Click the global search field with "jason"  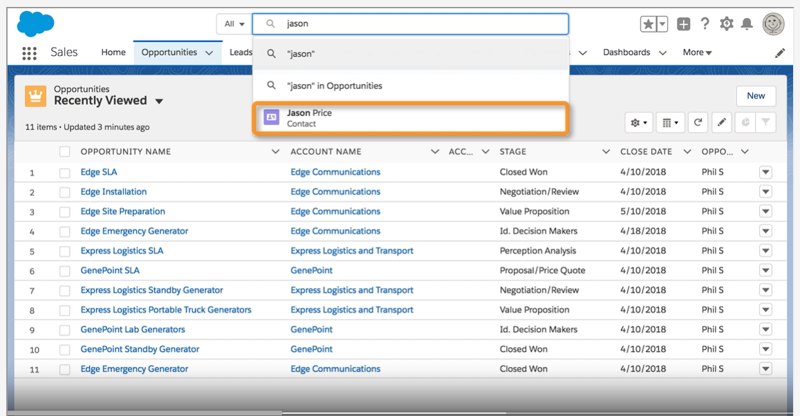click(411, 24)
